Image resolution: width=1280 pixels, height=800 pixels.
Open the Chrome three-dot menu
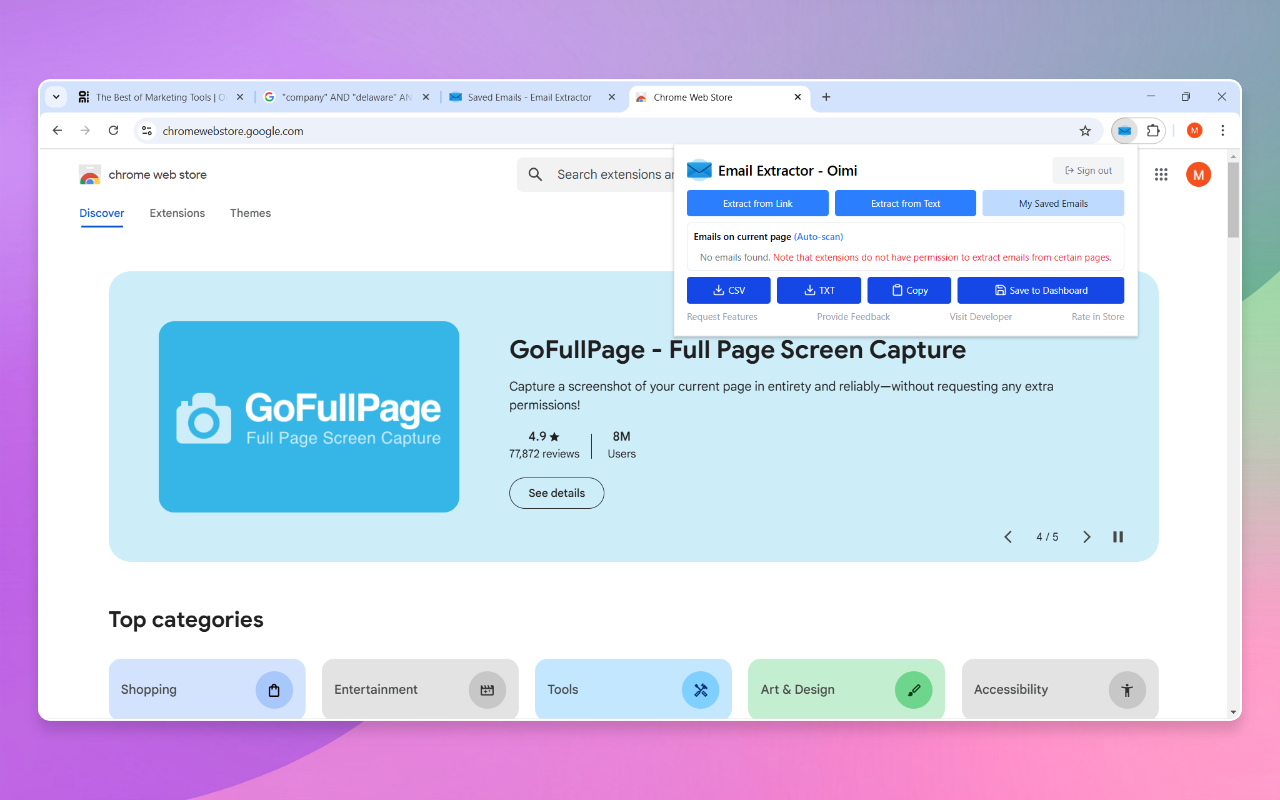[x=1222, y=131]
